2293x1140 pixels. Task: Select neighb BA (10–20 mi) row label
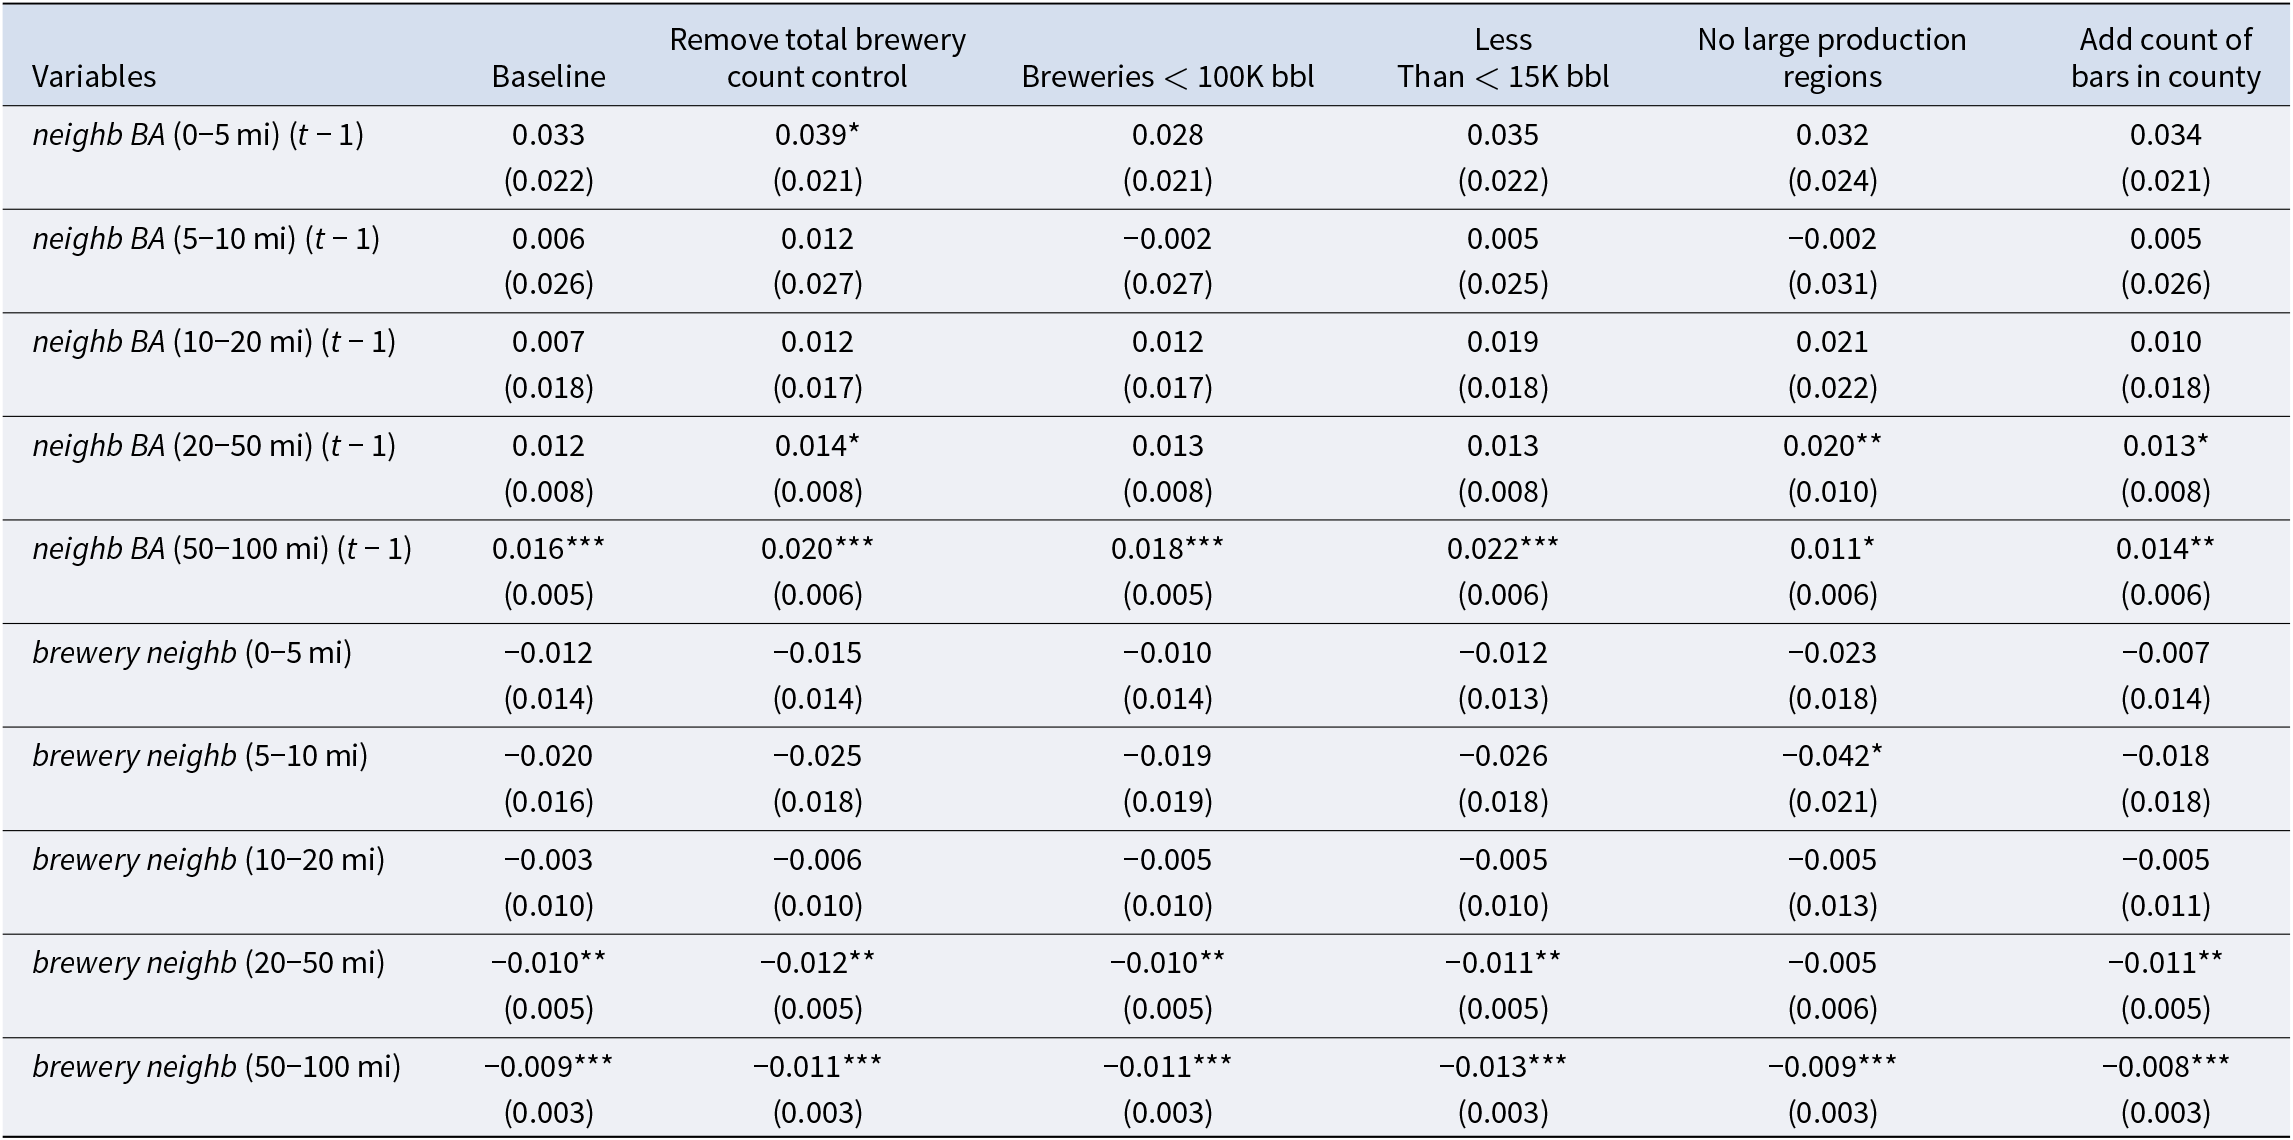214,342
